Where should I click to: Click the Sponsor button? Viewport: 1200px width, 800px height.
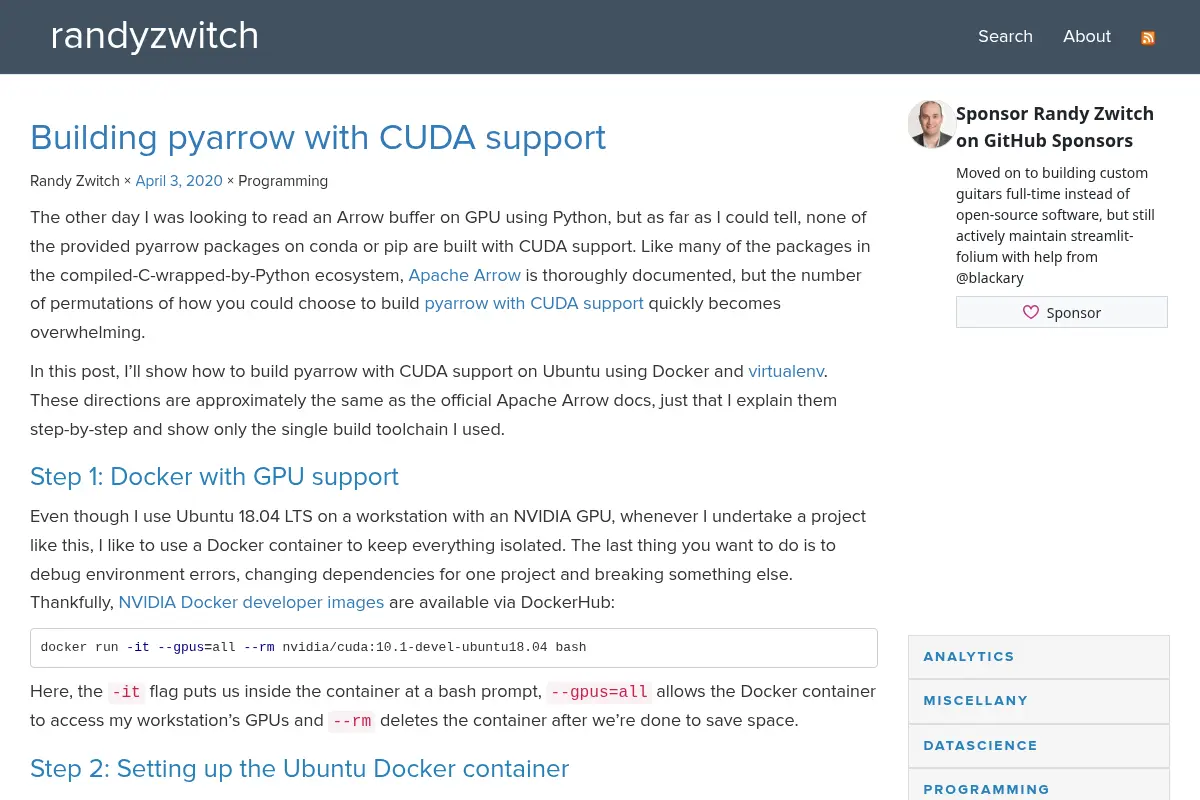coord(1062,312)
